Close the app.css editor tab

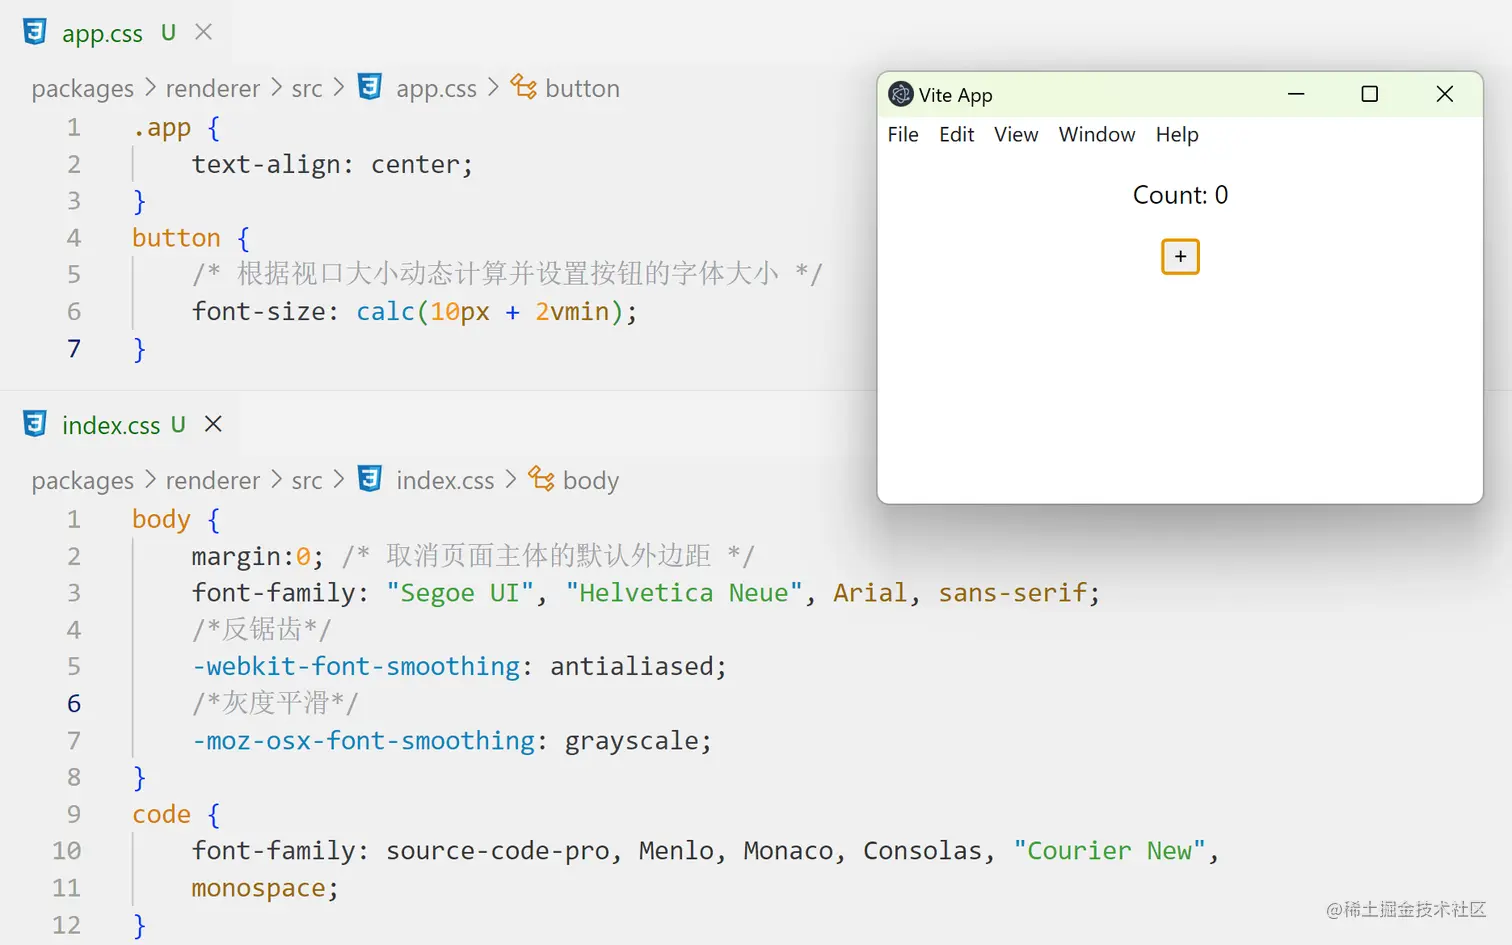[204, 32]
